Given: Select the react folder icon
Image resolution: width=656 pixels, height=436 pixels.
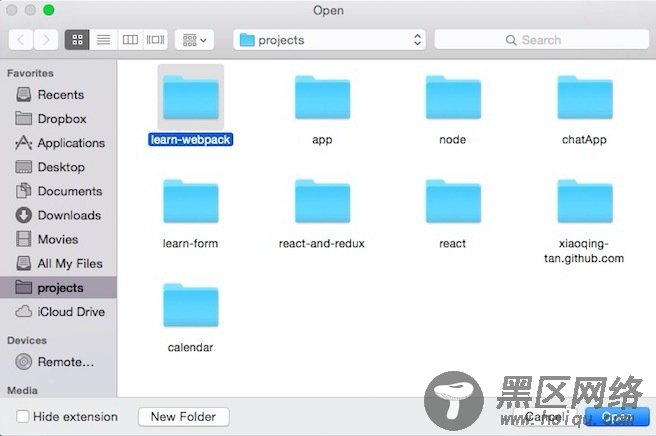Looking at the screenshot, I should click(x=453, y=201).
